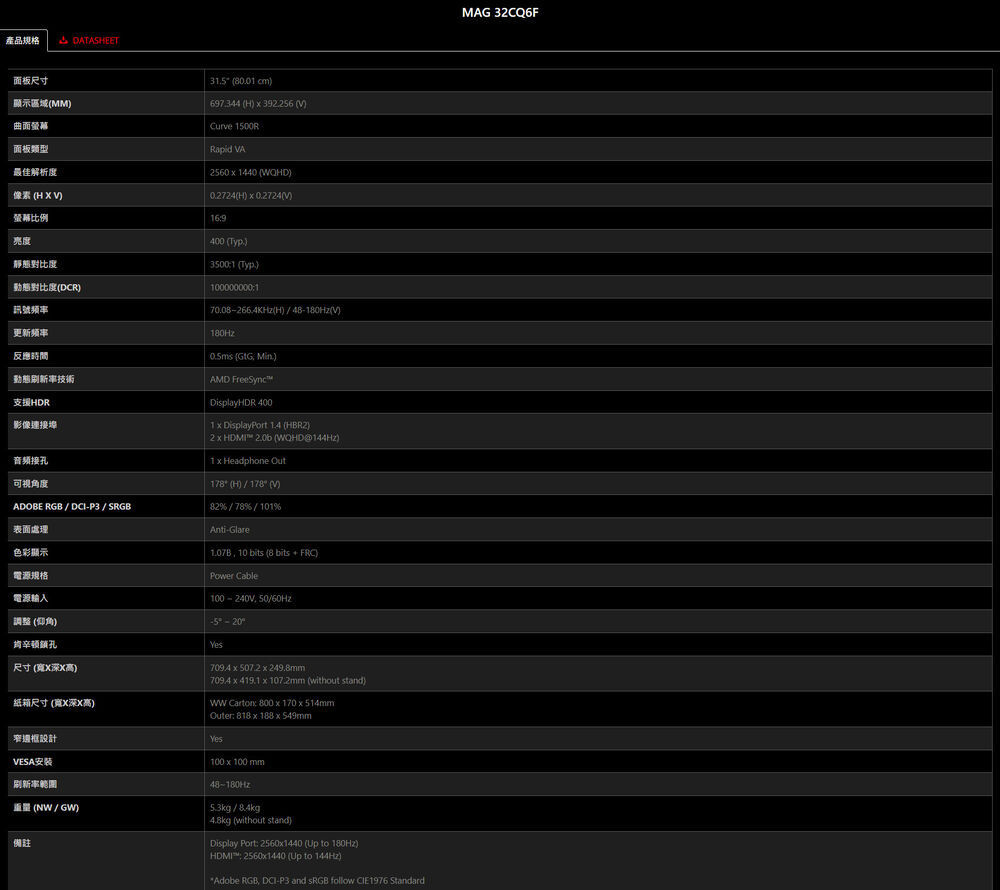This screenshot has width=1000, height=890.
Task: Click the download icon beside DATASHEET
Action: click(64, 40)
